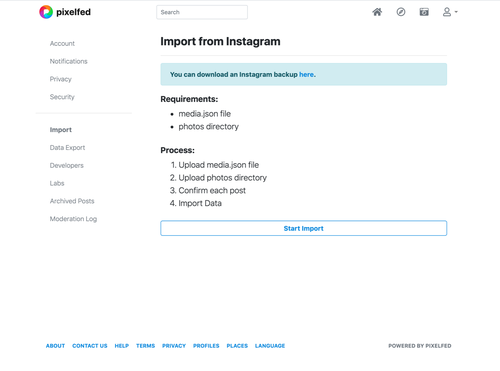Image resolution: width=500 pixels, height=371 pixels.
Task: Open Data Export in sidebar
Action: coord(67,148)
